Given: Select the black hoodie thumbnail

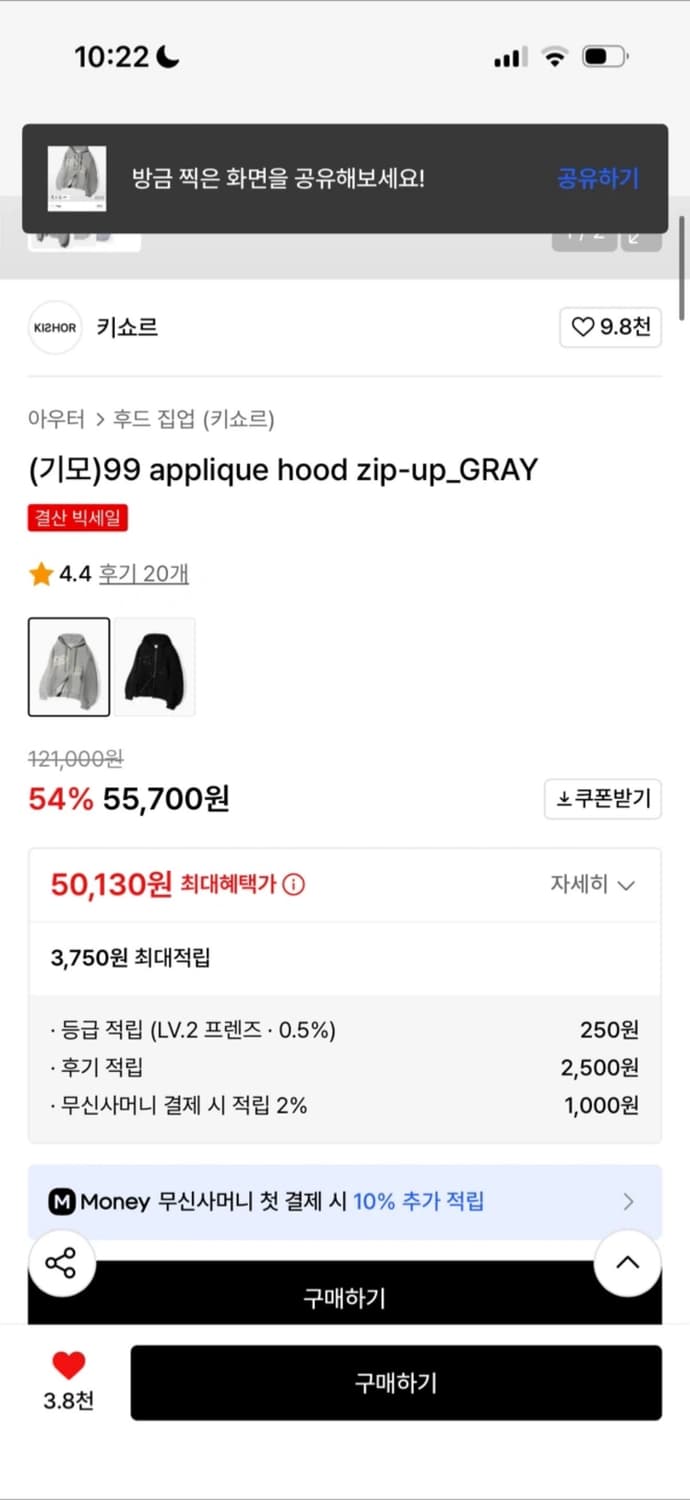Looking at the screenshot, I should tap(154, 666).
